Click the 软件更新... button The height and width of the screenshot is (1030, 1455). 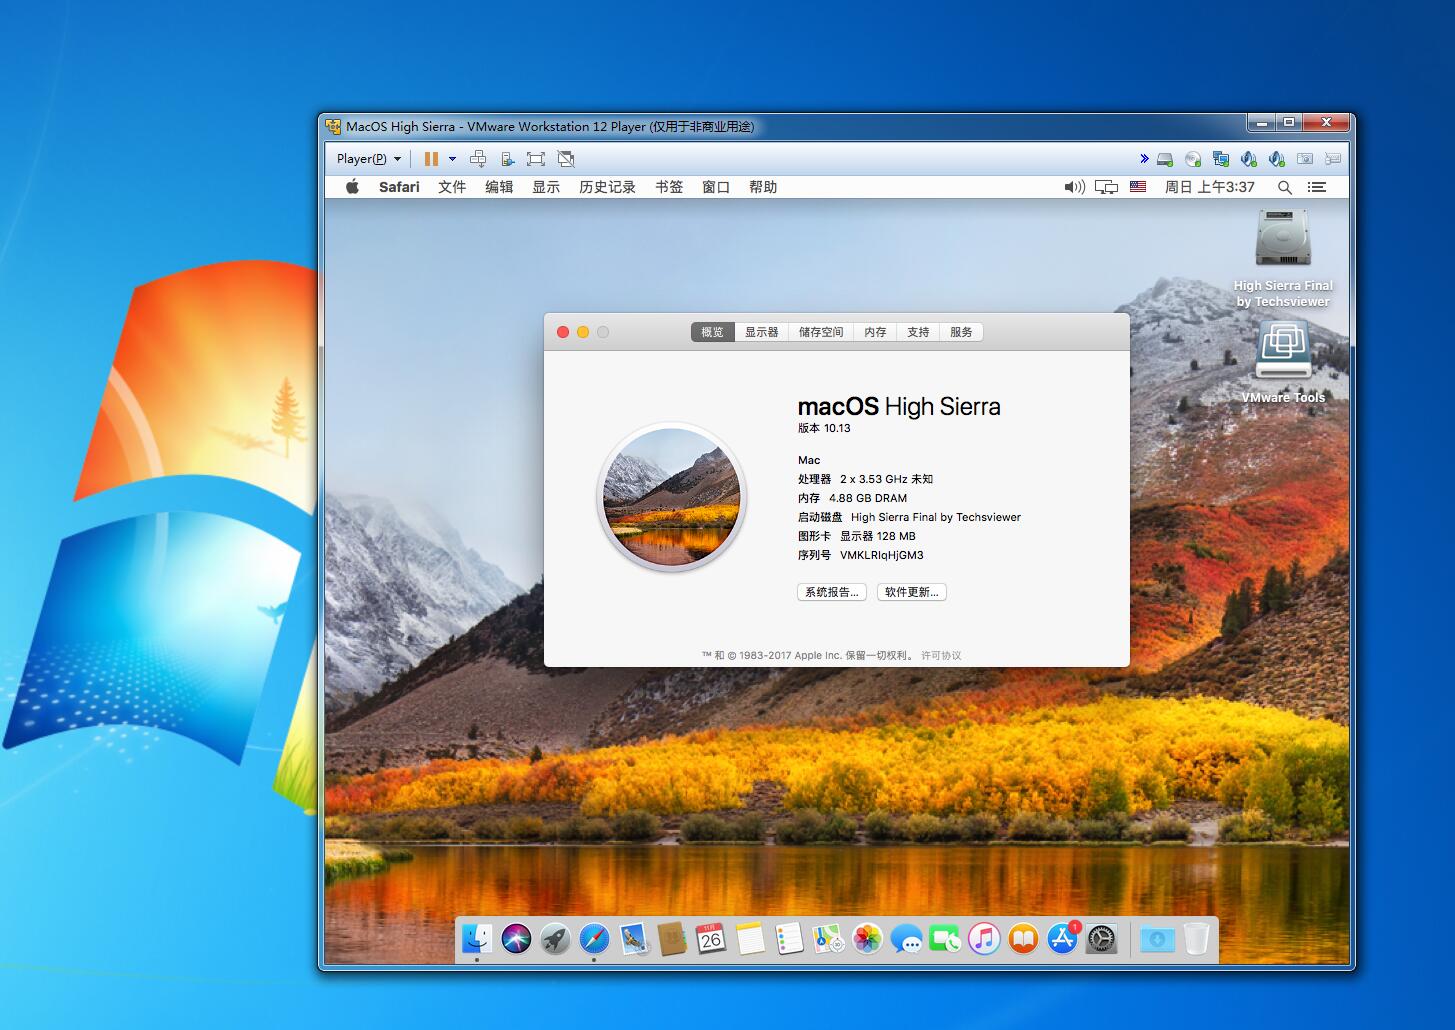(x=912, y=592)
